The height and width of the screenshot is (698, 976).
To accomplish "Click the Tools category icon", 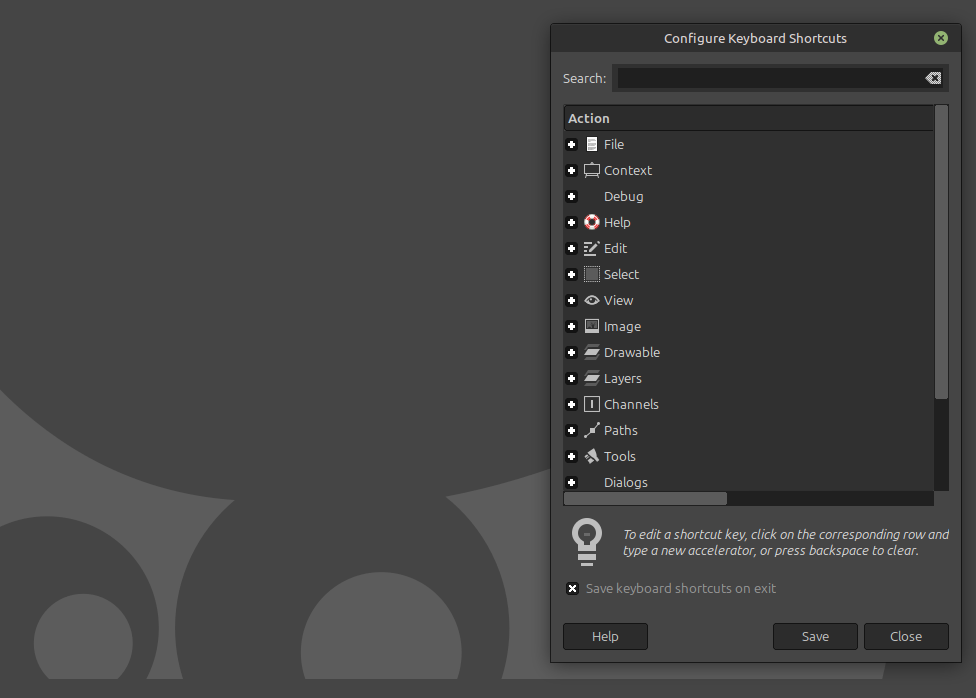I will 591,456.
